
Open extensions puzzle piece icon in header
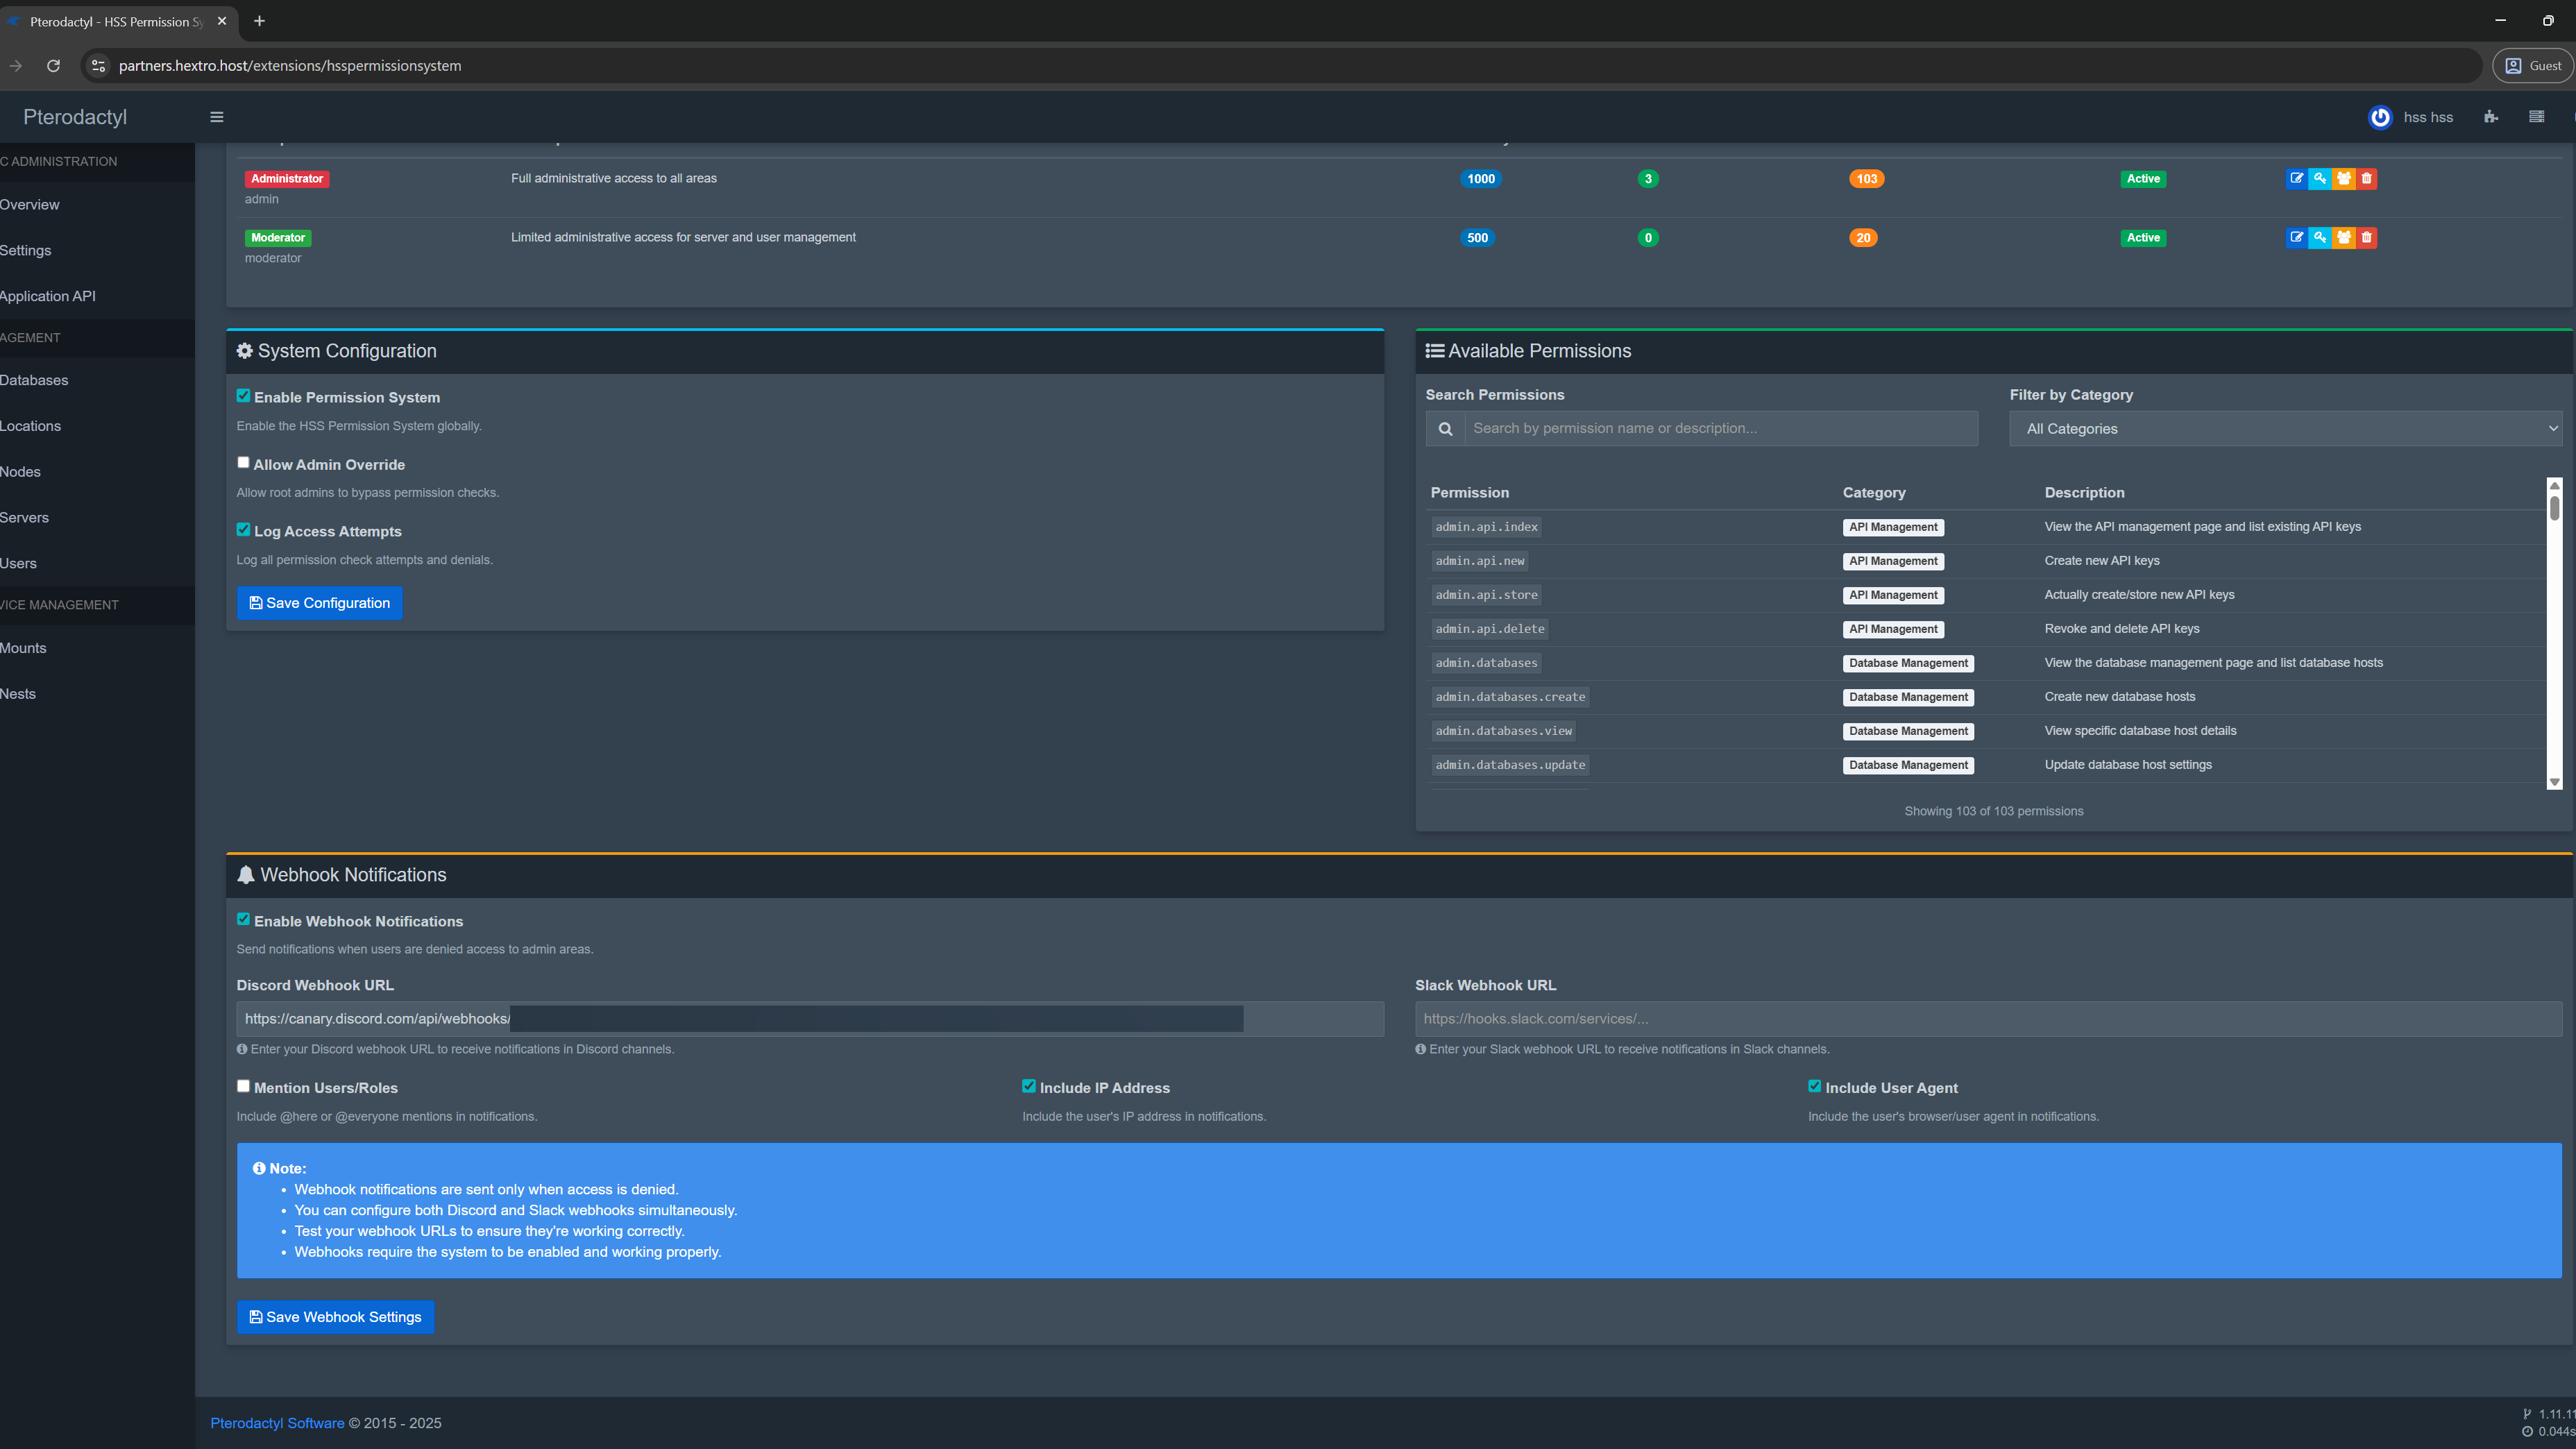point(2490,117)
